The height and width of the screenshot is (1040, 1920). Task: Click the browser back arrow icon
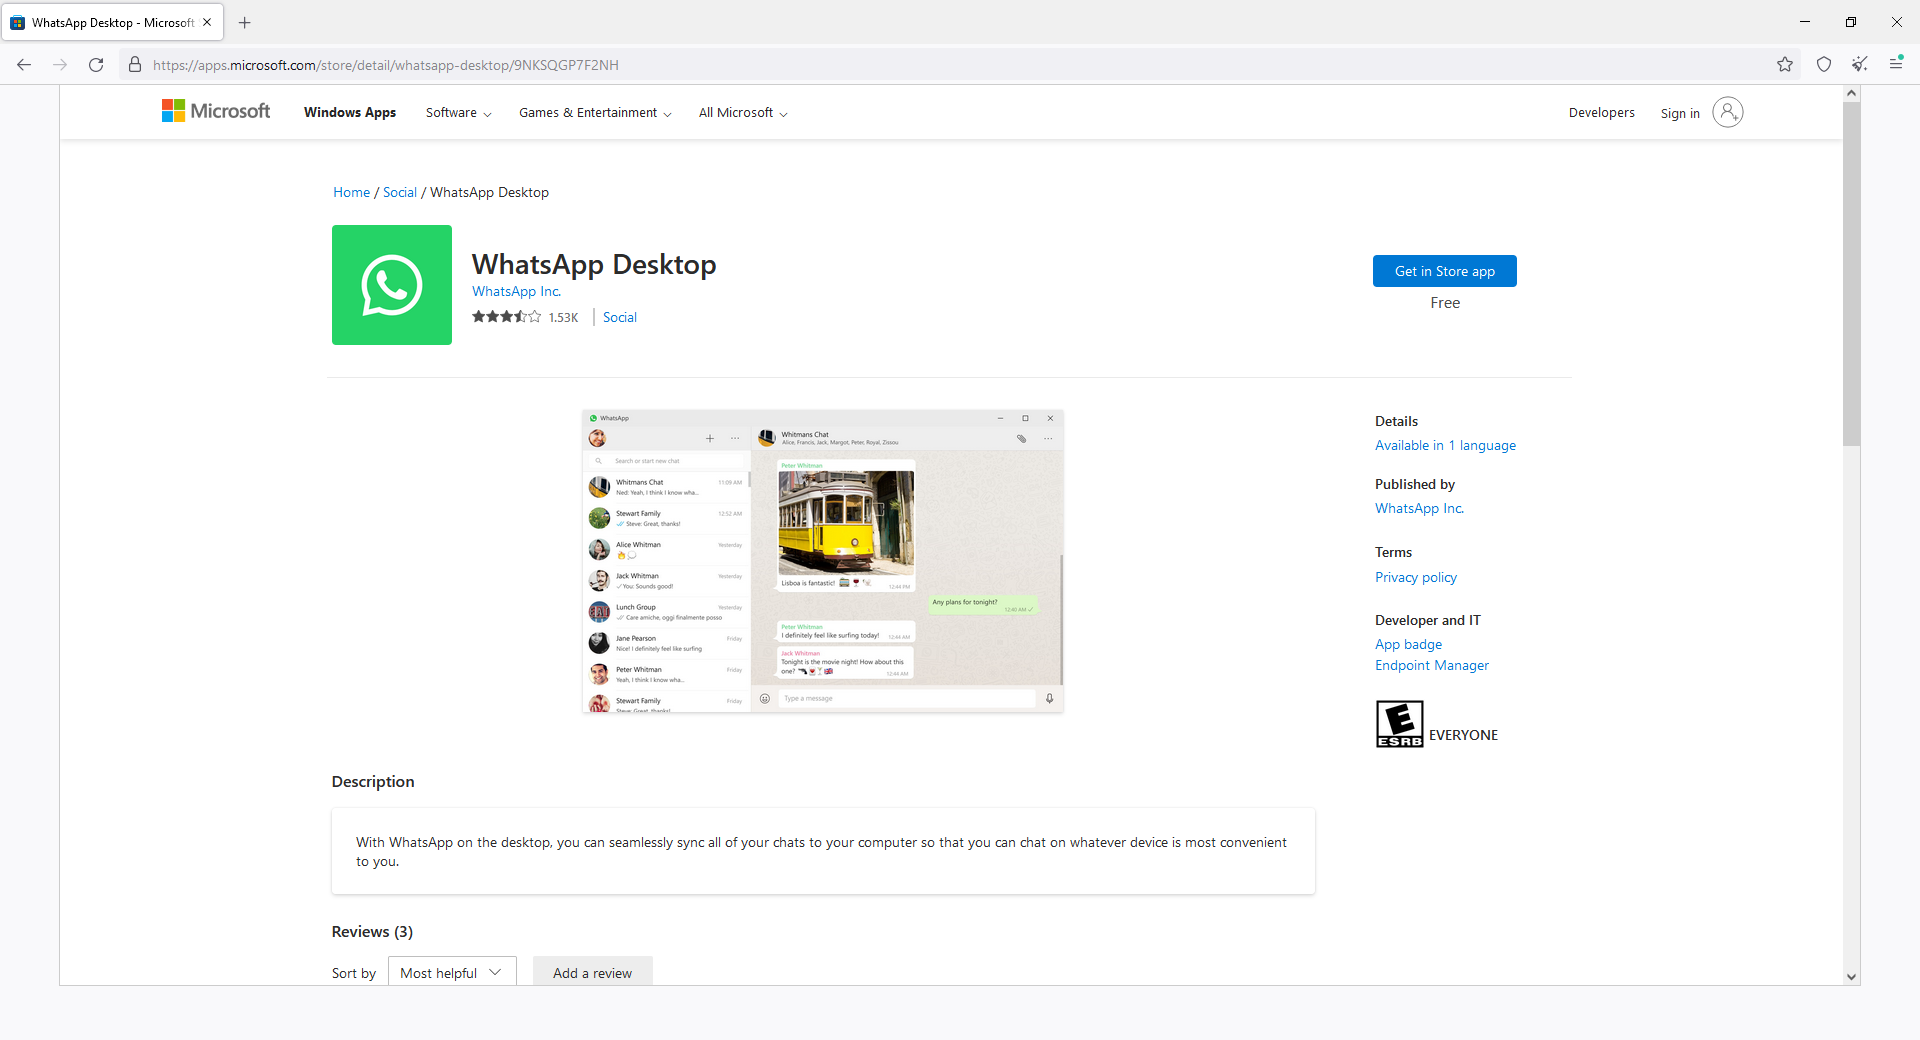pyautogui.click(x=24, y=65)
